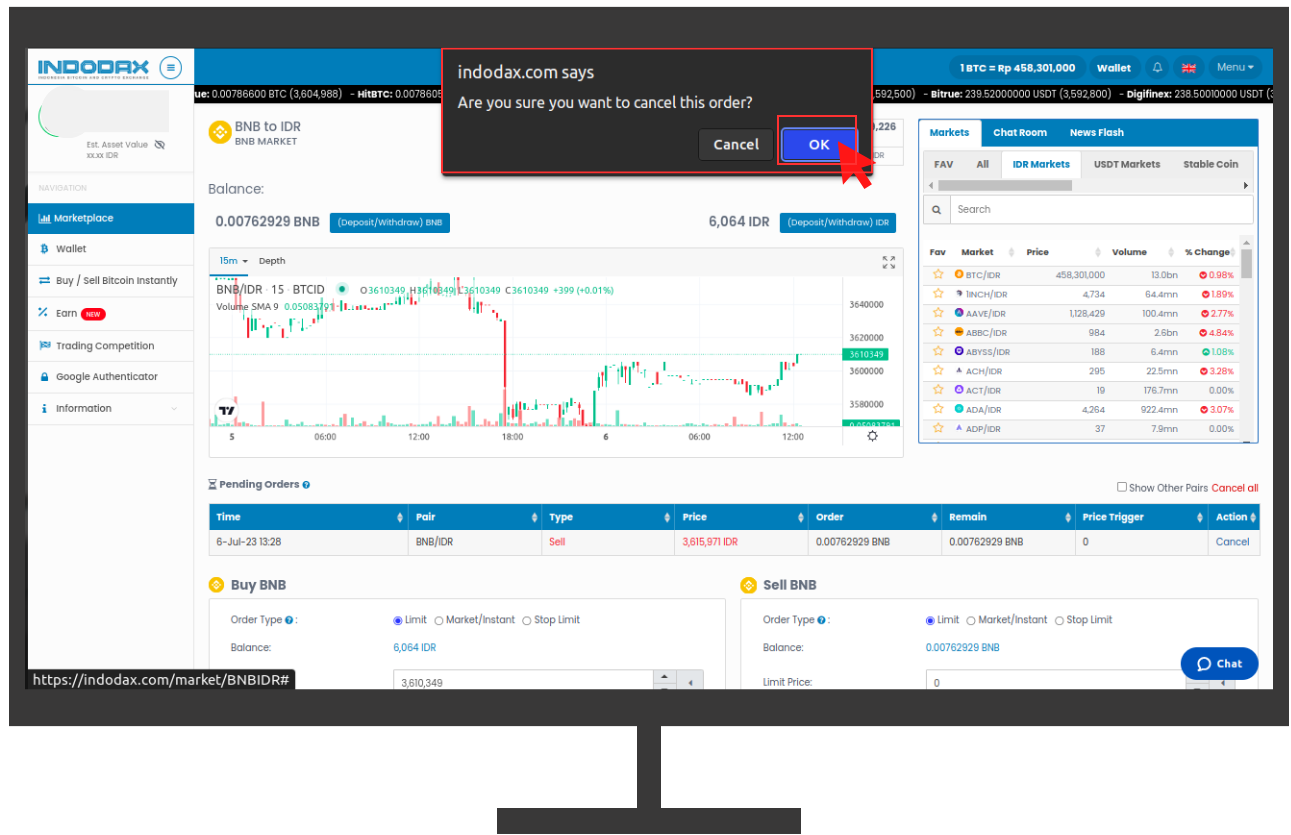
Task: Click right arrow of market tabs scrollbar
Action: [1246, 186]
